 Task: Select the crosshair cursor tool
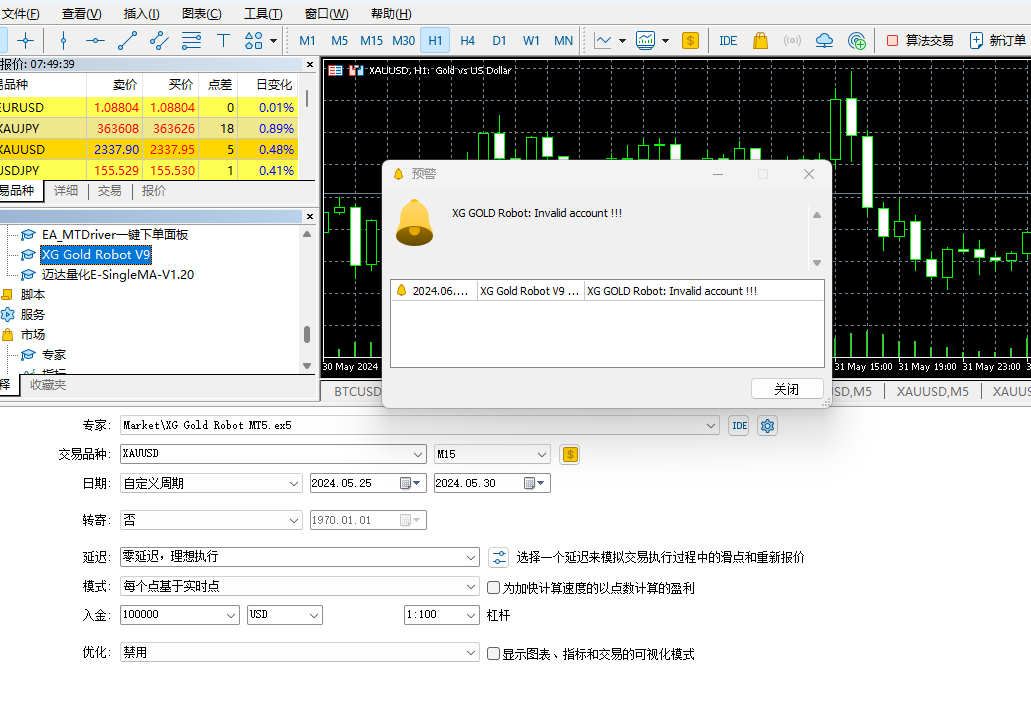tap(26, 41)
